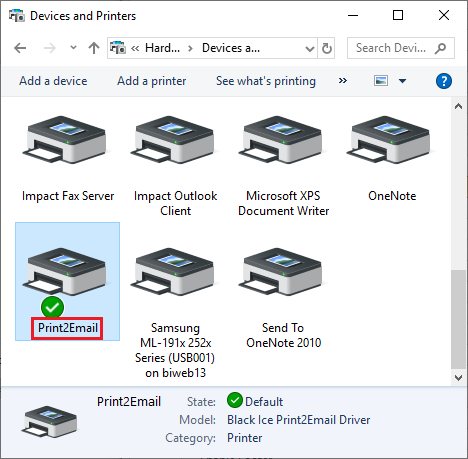Open the view options dropdown arrow
The image size is (468, 459).
pos(402,81)
